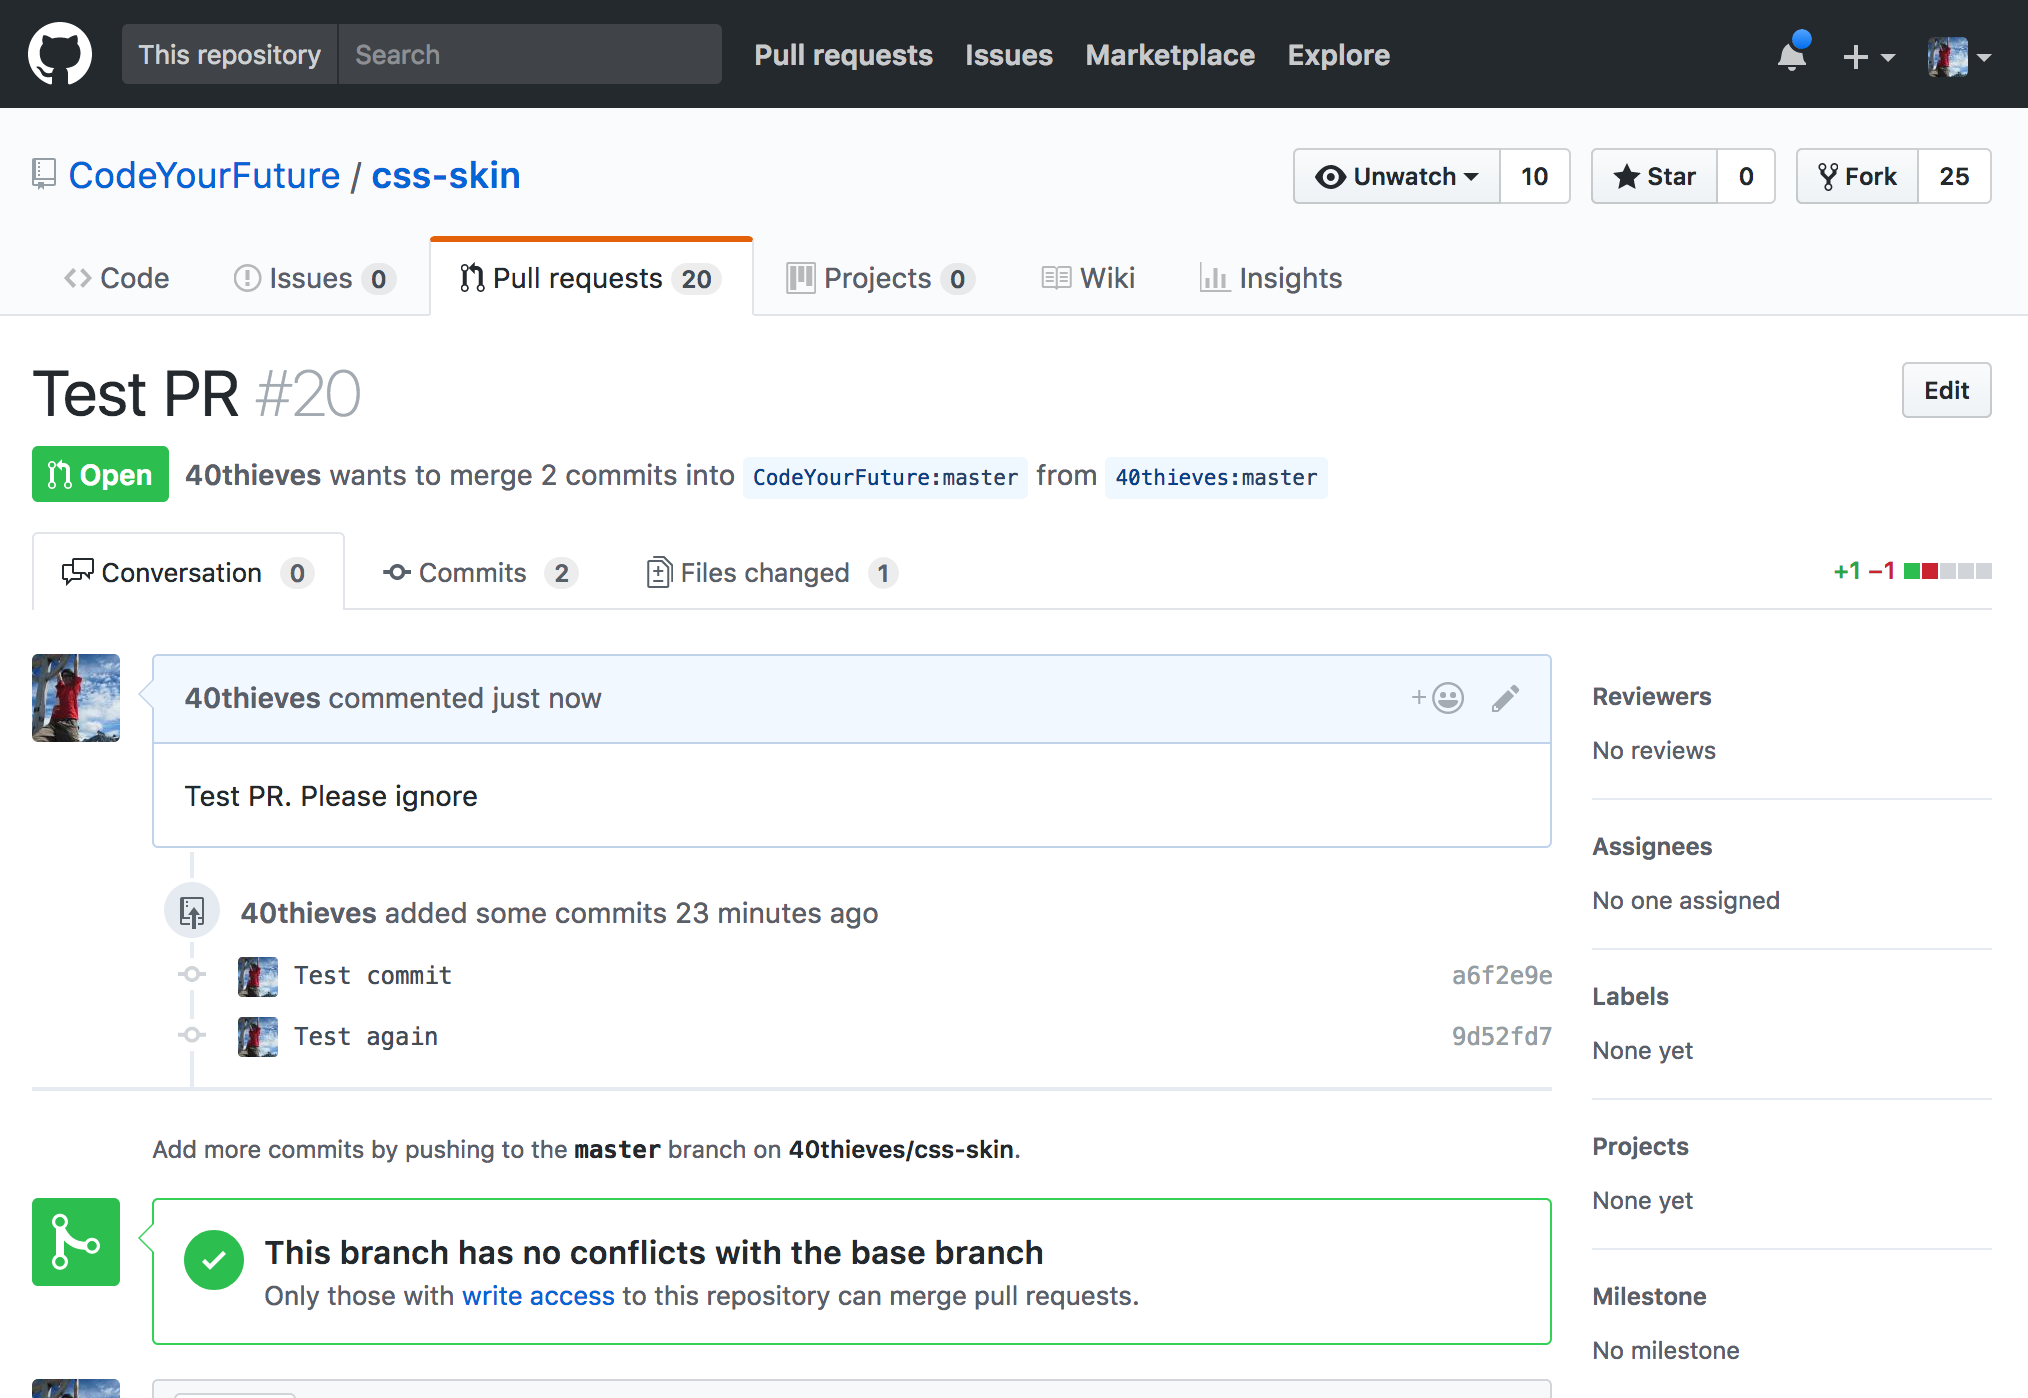Open the plus create-new menu
This screenshot has width=2028, height=1398.
click(1868, 57)
